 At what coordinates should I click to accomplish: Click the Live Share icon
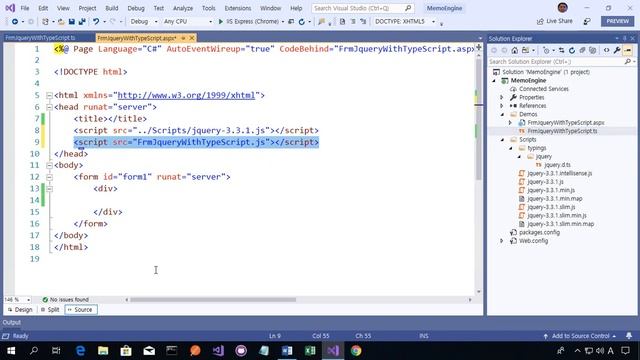(540, 21)
